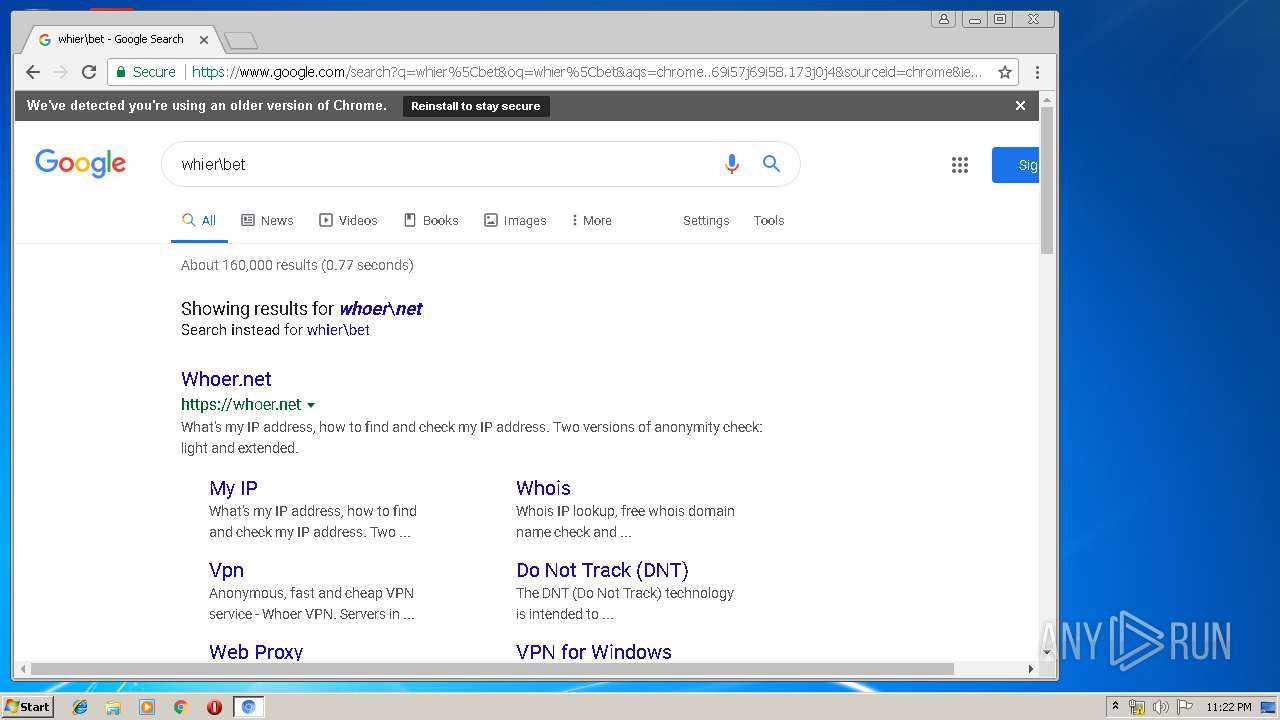Open the Do Not Track (DNT) sitelink

pyautogui.click(x=602, y=570)
